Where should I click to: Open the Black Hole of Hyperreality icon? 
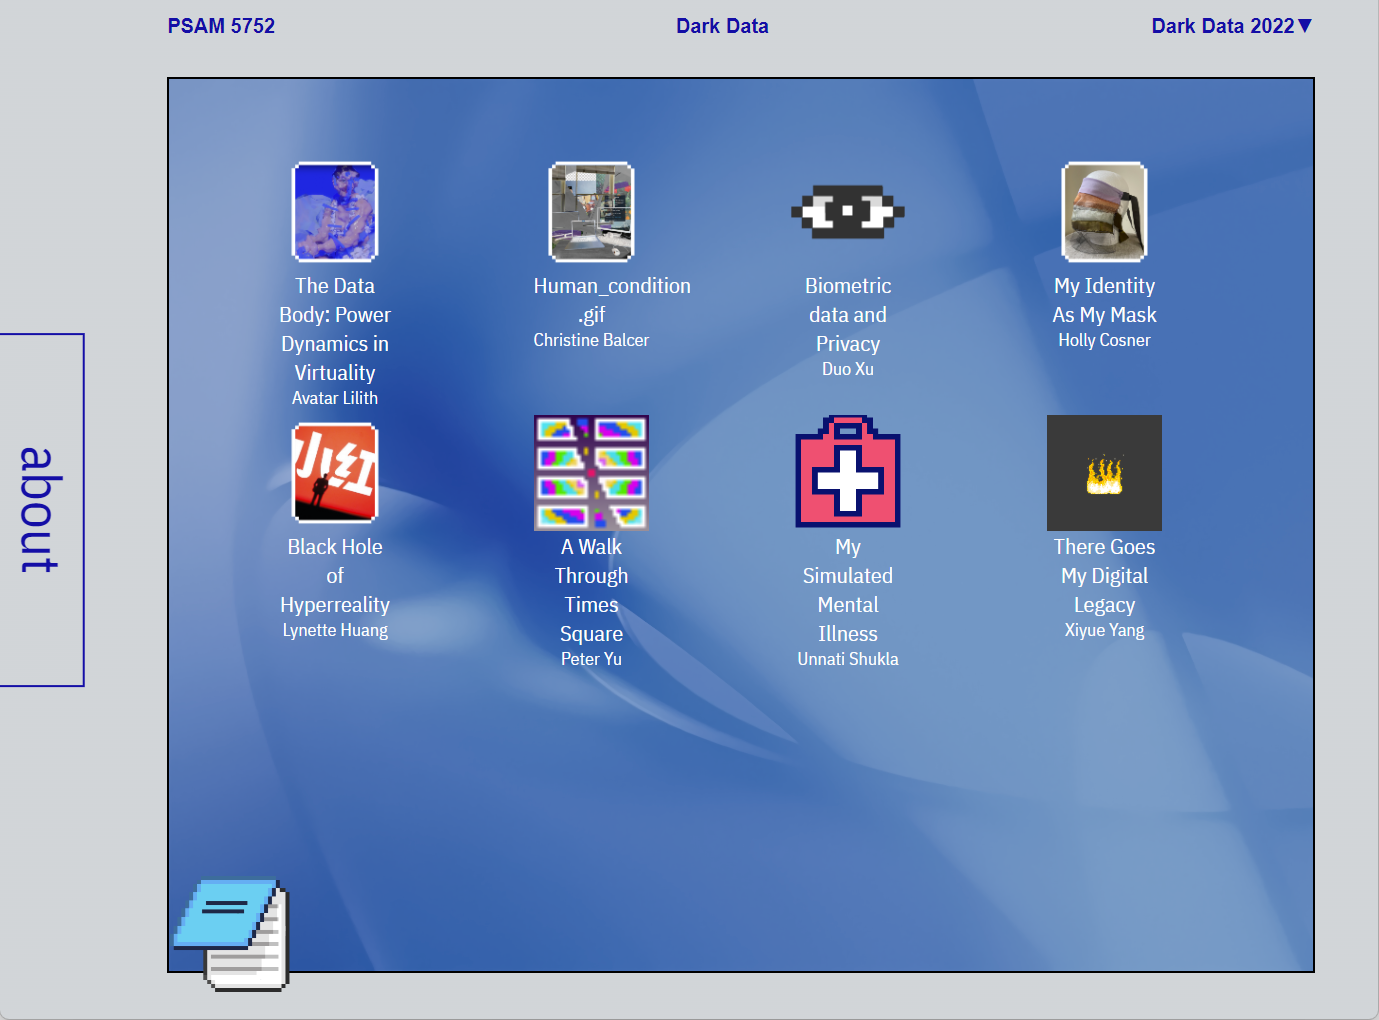(335, 473)
